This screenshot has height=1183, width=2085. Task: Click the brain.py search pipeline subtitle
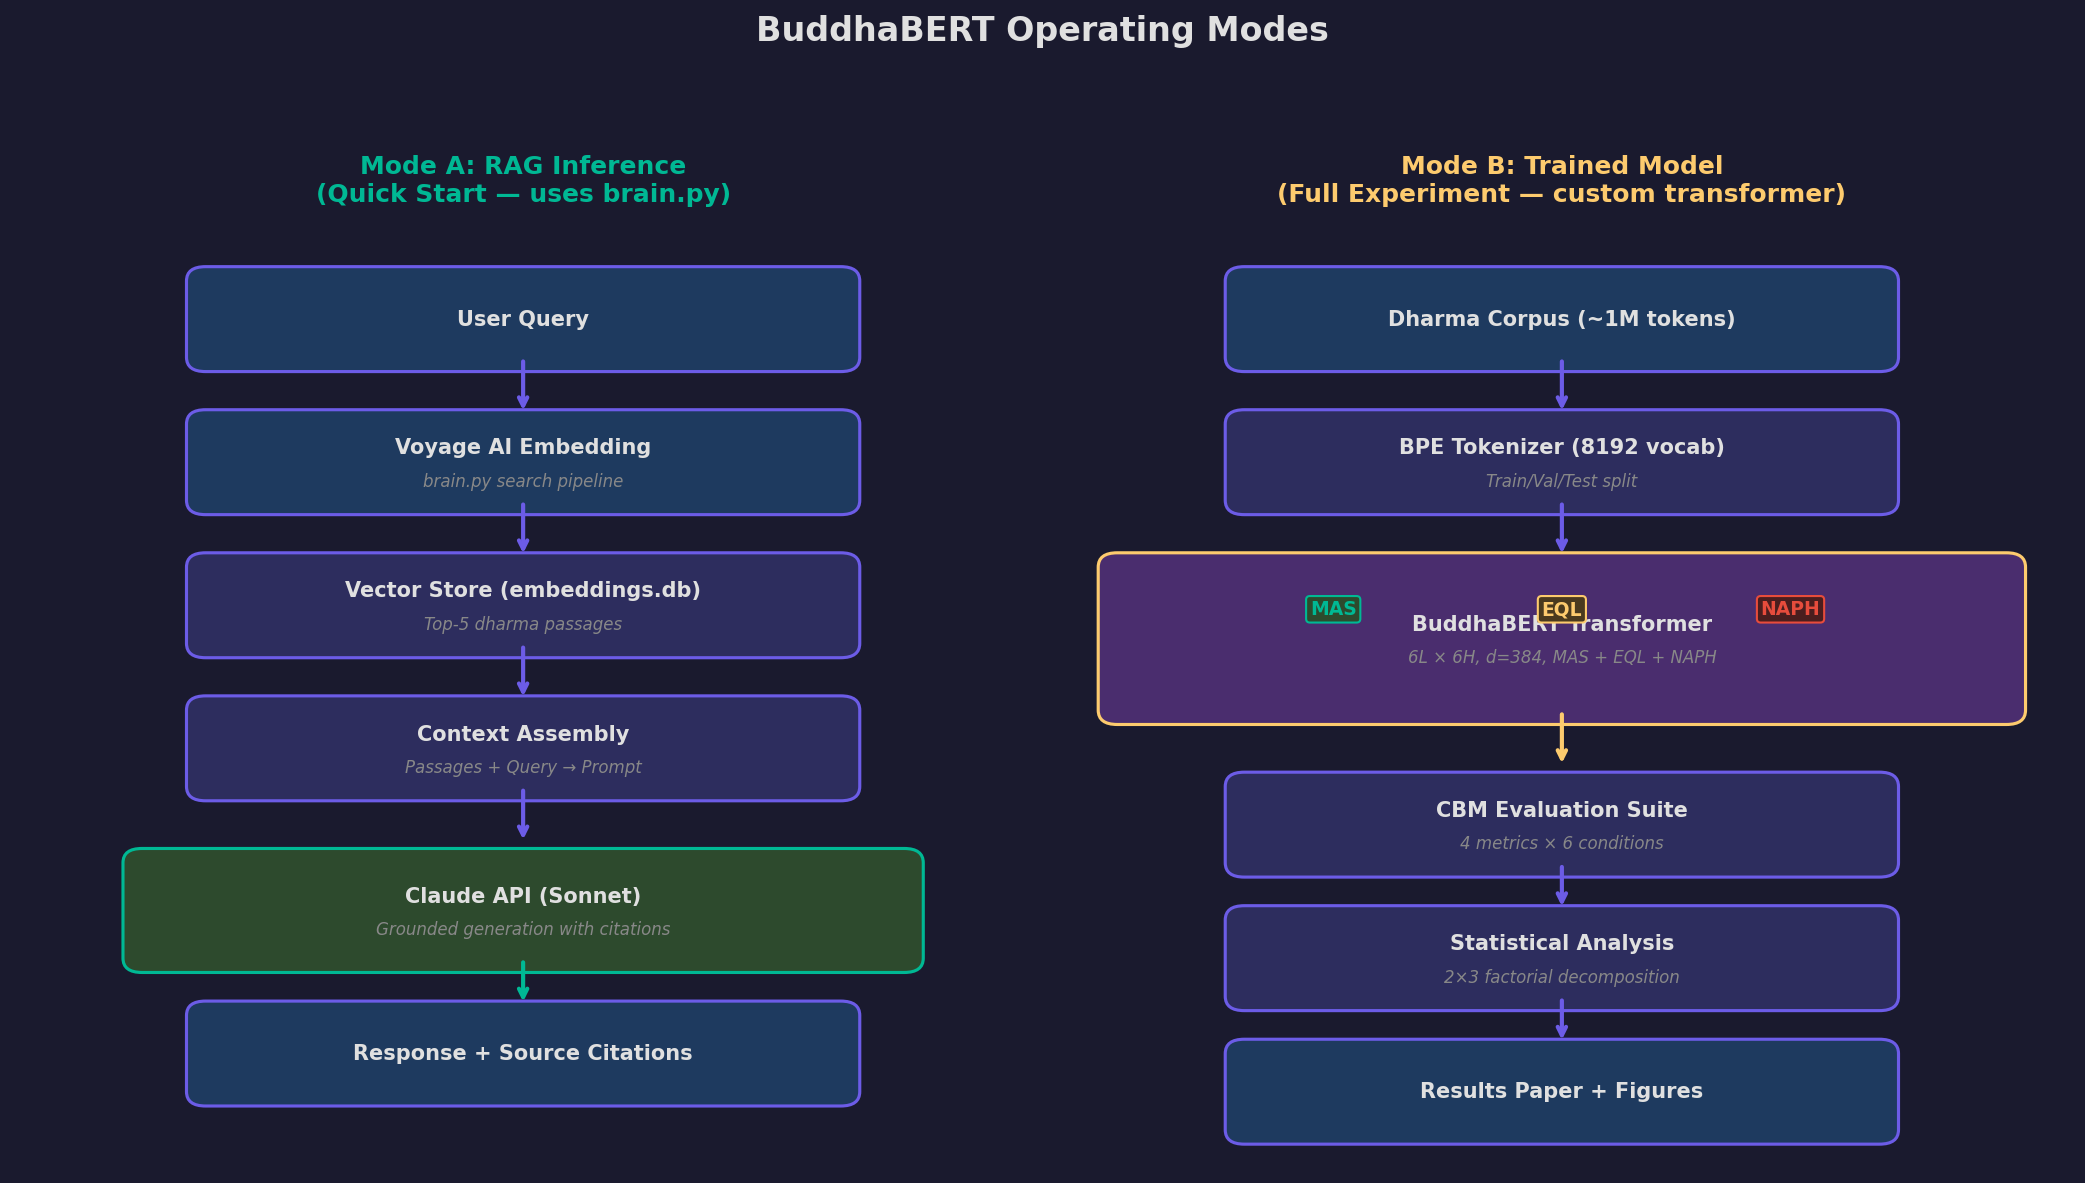click(523, 481)
